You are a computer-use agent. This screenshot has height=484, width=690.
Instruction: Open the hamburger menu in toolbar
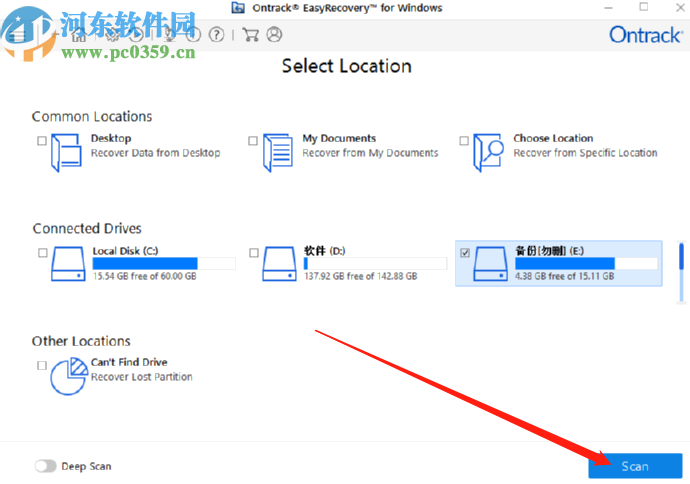(18, 35)
